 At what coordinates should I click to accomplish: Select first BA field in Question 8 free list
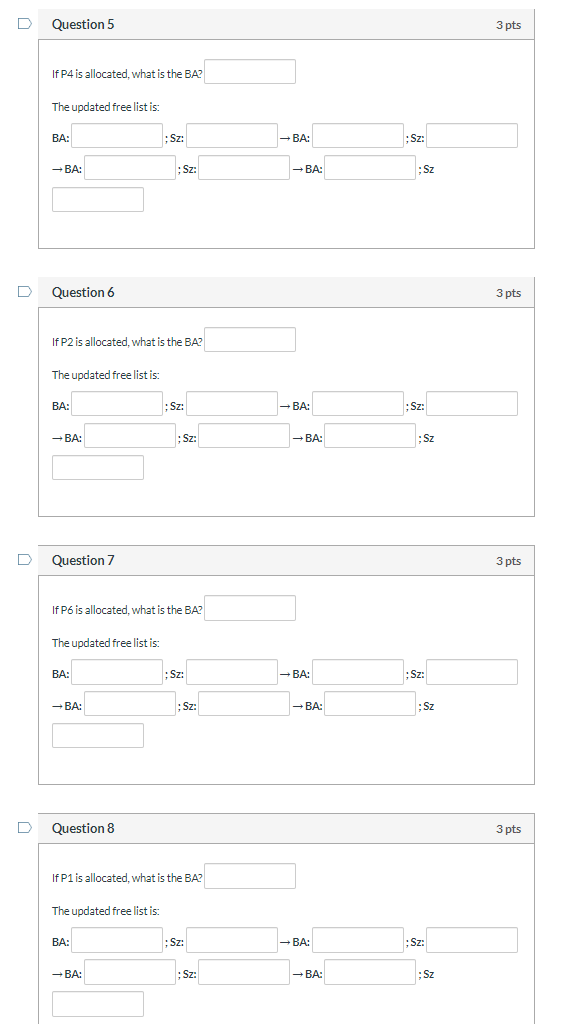(117, 940)
